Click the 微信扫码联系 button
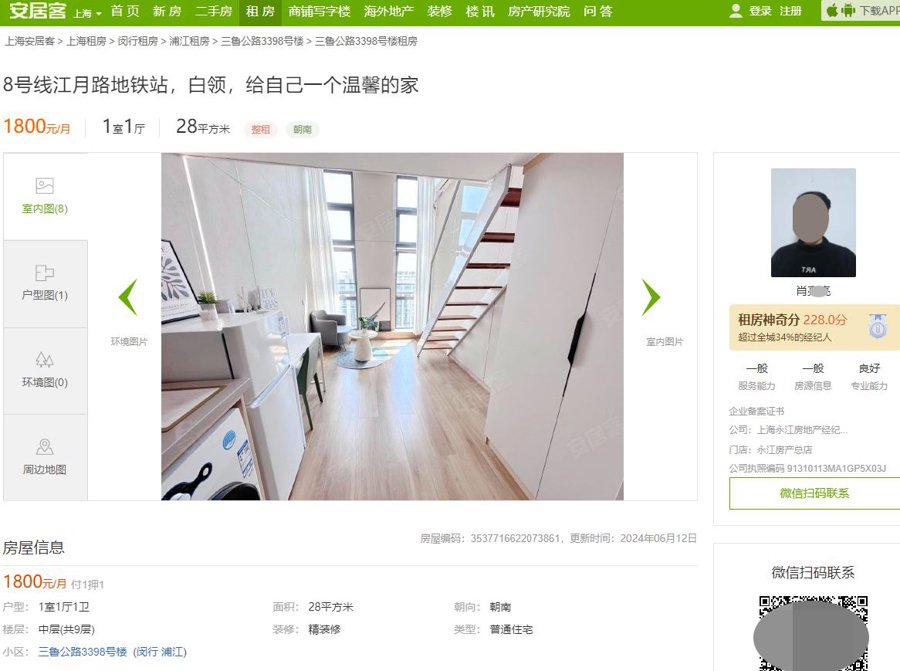900x671 pixels. click(814, 493)
